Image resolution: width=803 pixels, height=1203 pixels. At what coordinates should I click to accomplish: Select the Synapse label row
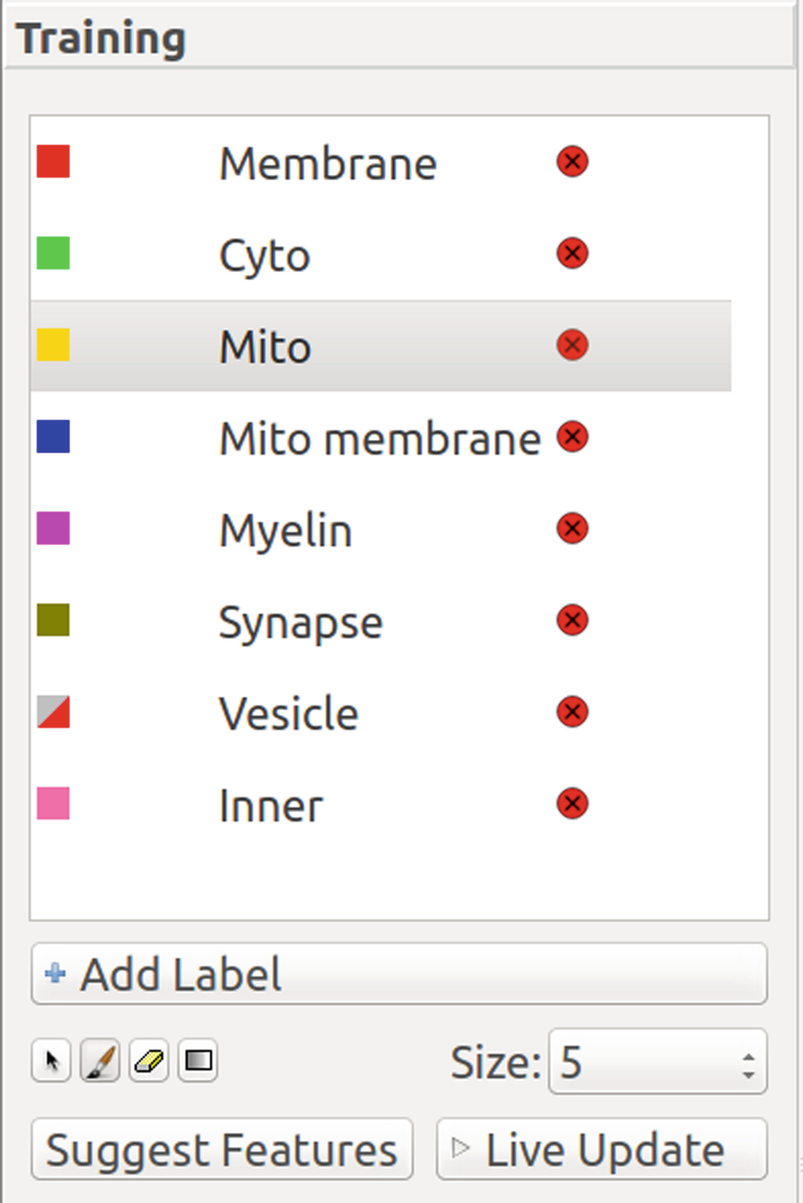click(380, 621)
